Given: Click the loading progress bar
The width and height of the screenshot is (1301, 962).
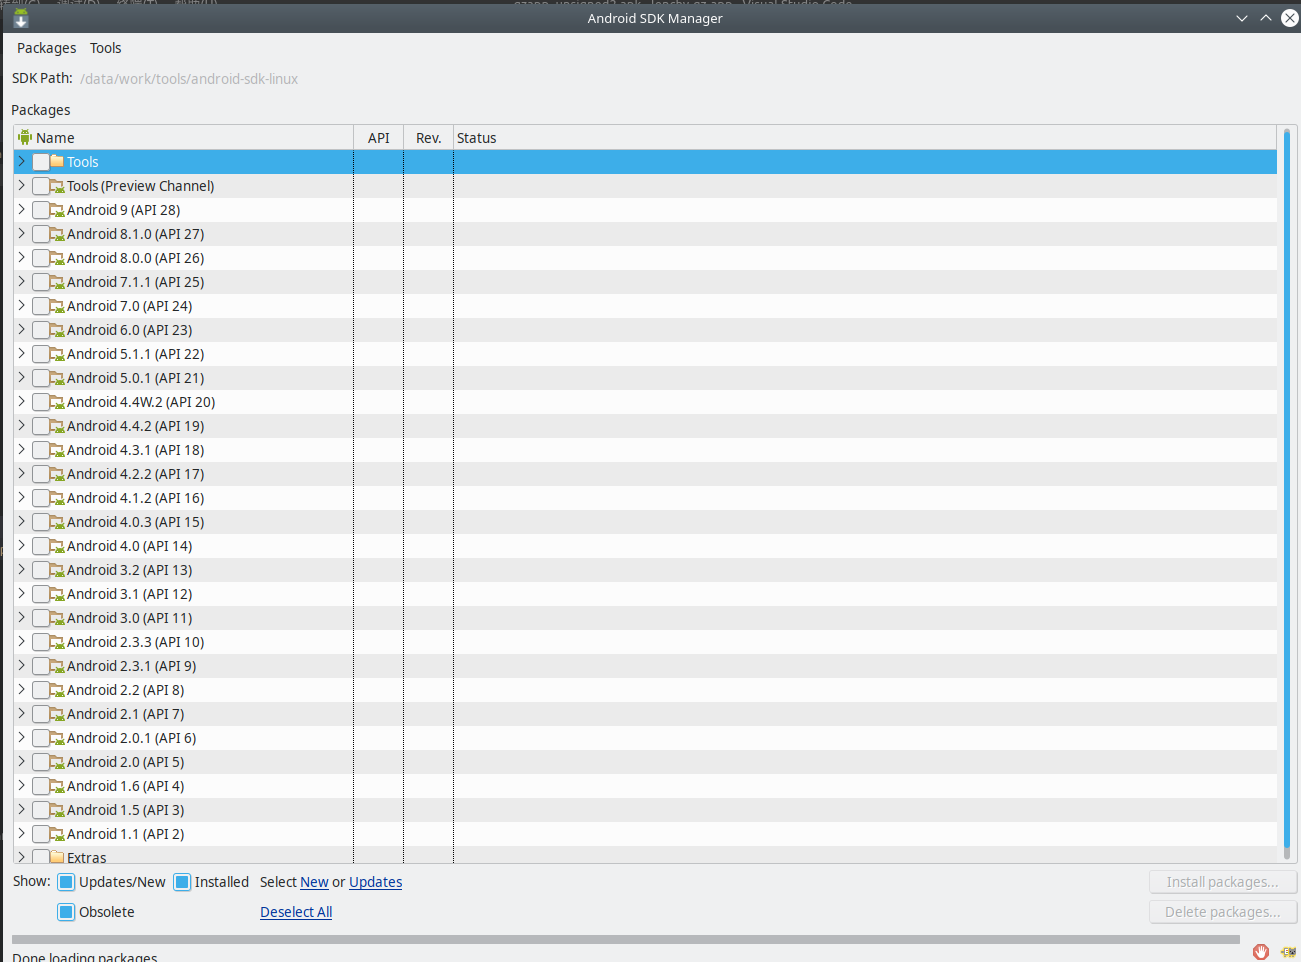Looking at the screenshot, I should click(626, 940).
